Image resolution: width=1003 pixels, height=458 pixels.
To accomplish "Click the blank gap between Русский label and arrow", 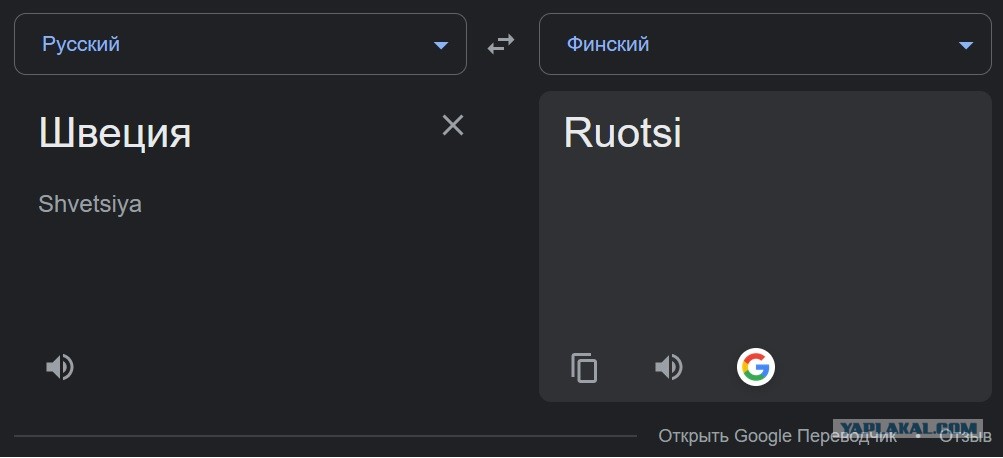I will (x=280, y=45).
